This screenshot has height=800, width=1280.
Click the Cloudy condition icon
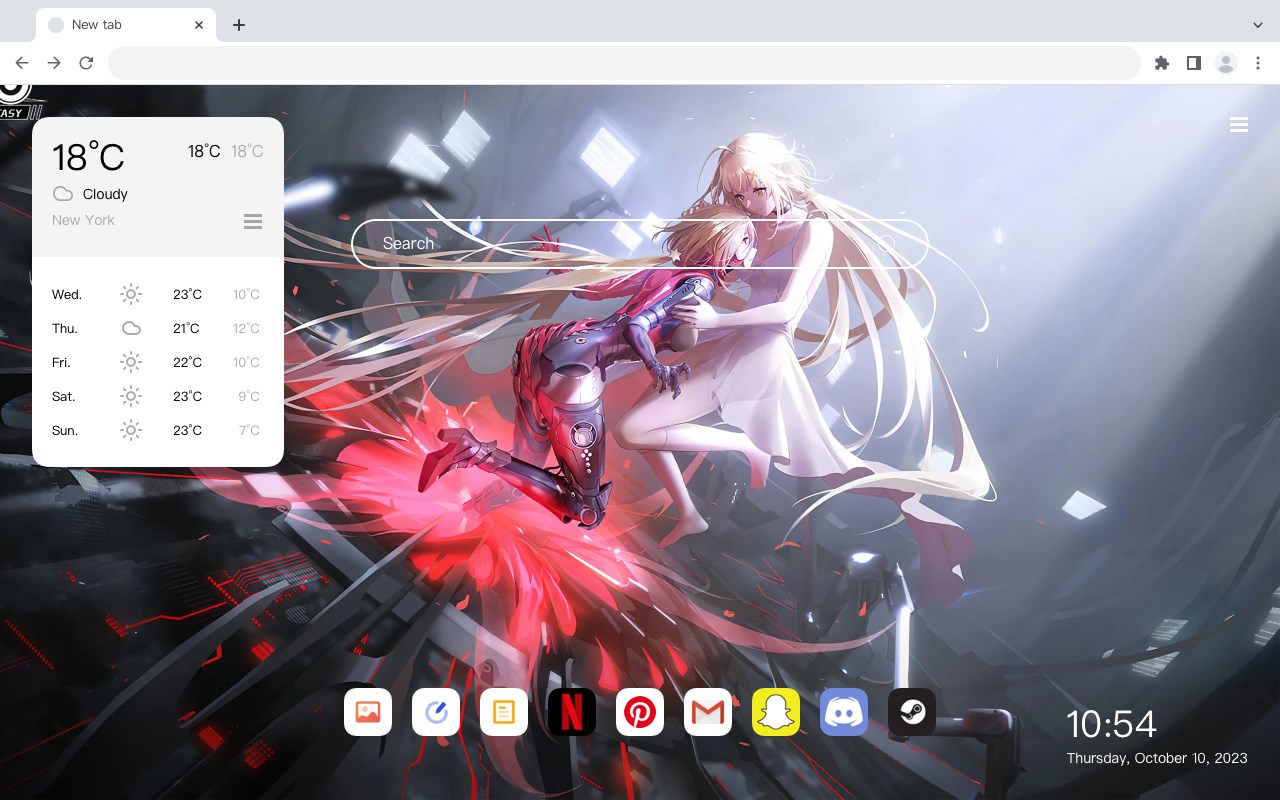[63, 194]
